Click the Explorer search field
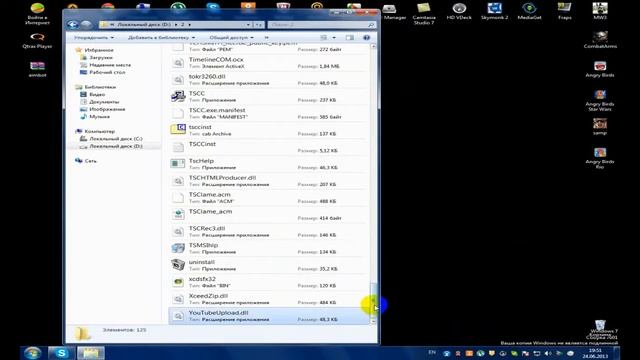 point(322,24)
